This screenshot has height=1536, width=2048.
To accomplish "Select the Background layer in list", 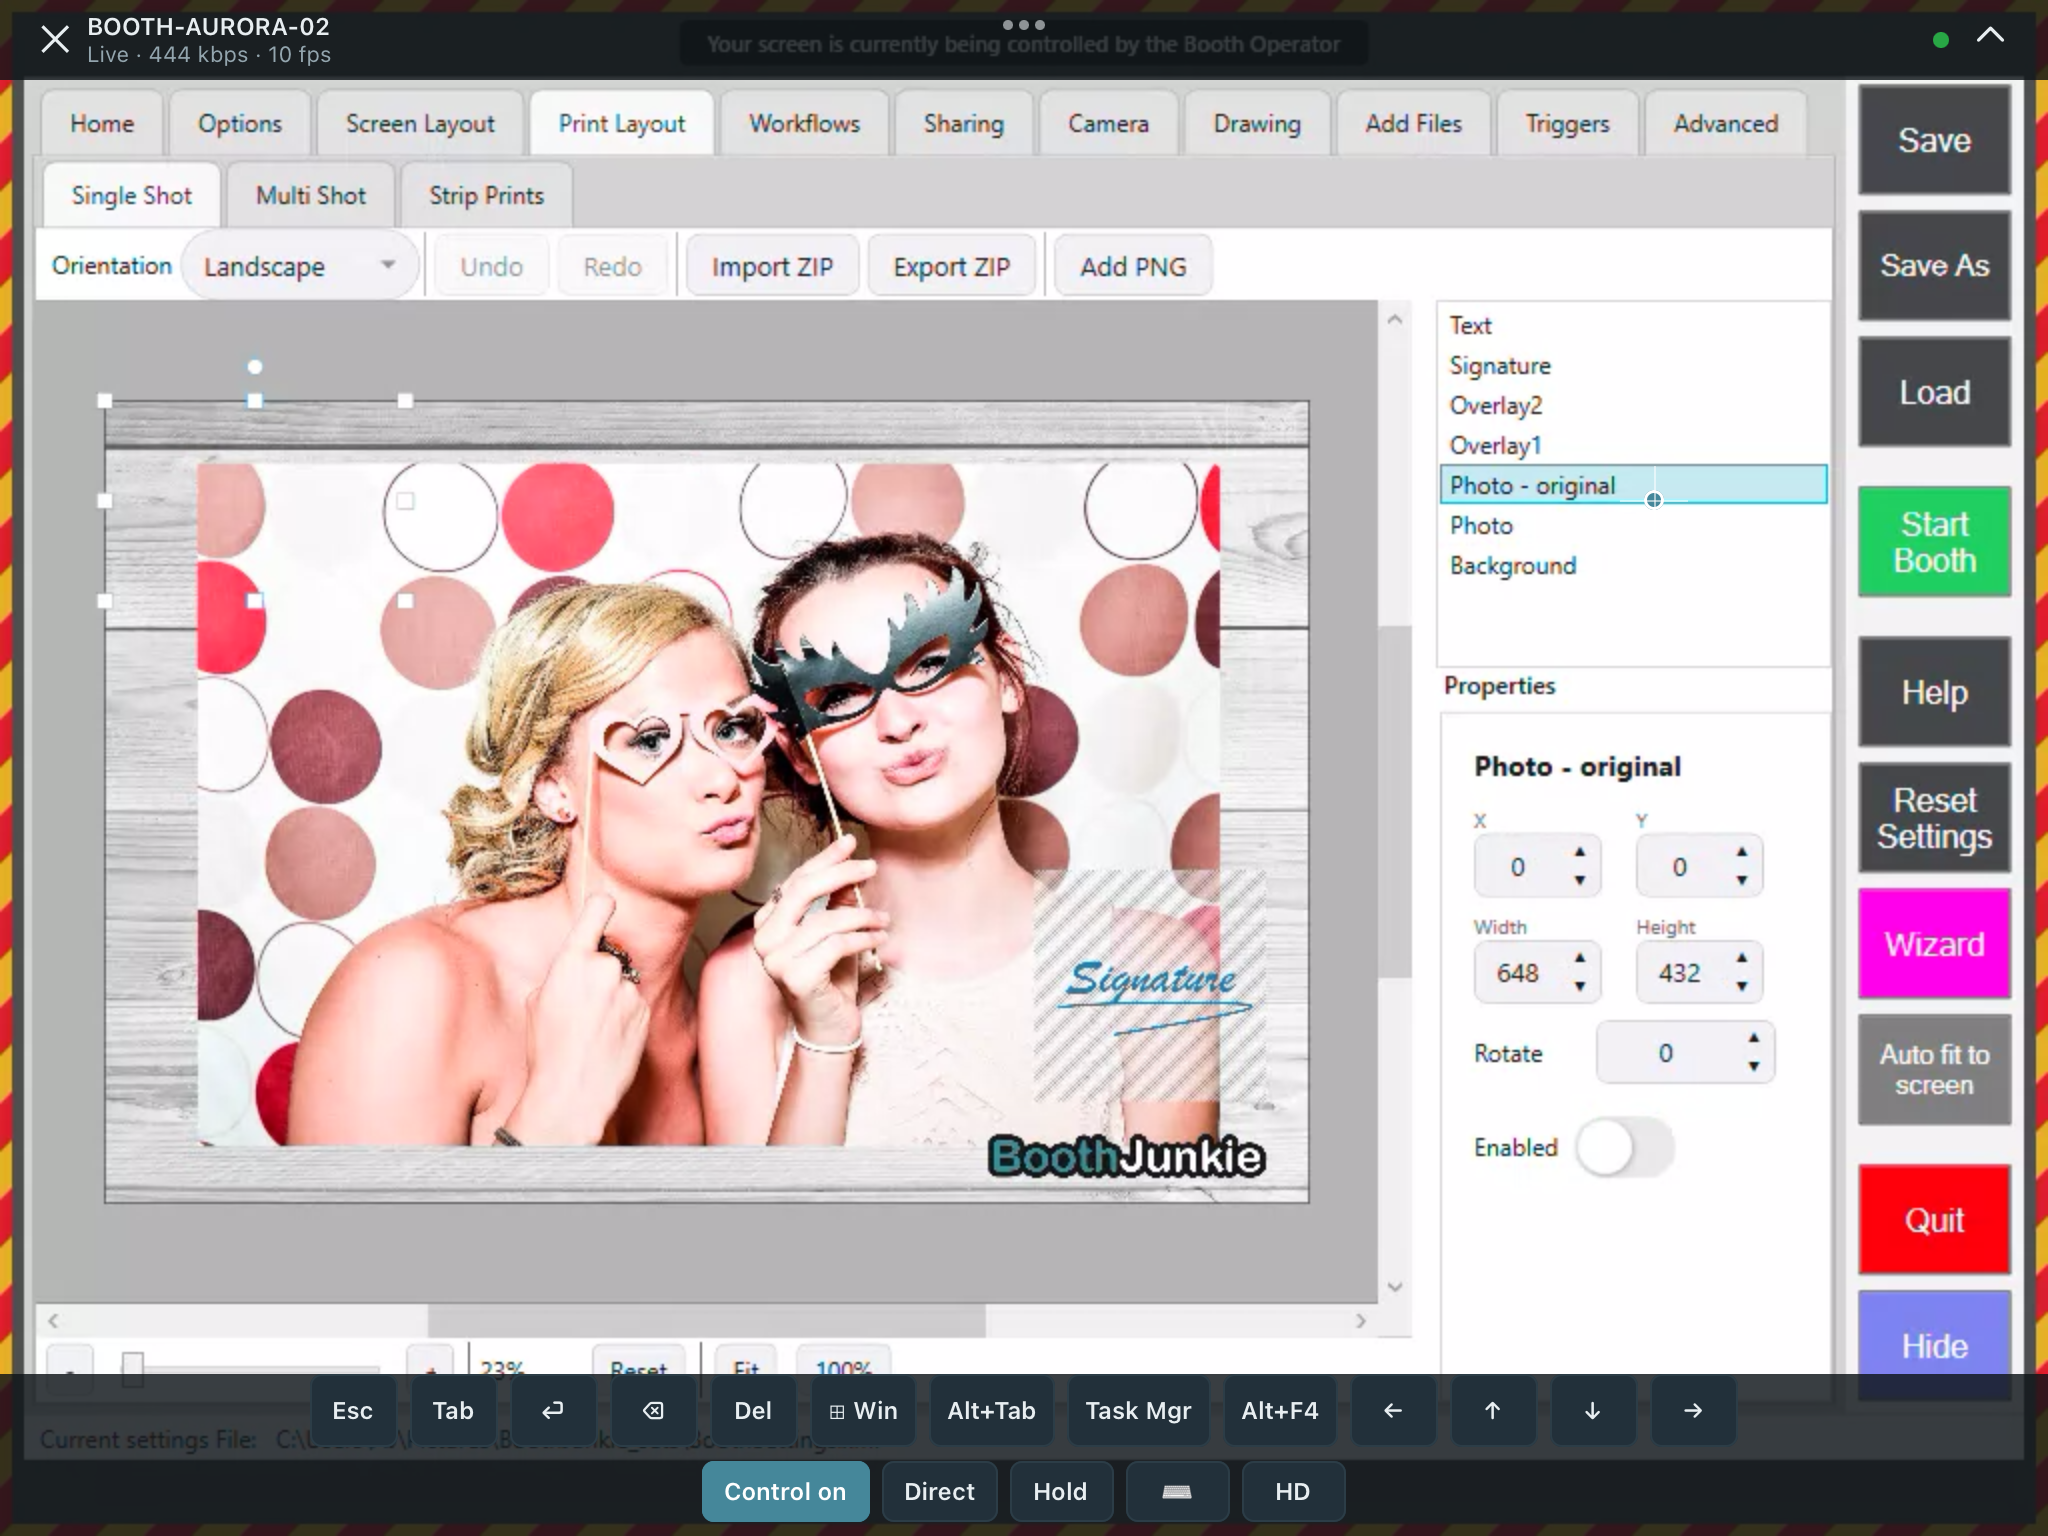I will (x=1633, y=565).
